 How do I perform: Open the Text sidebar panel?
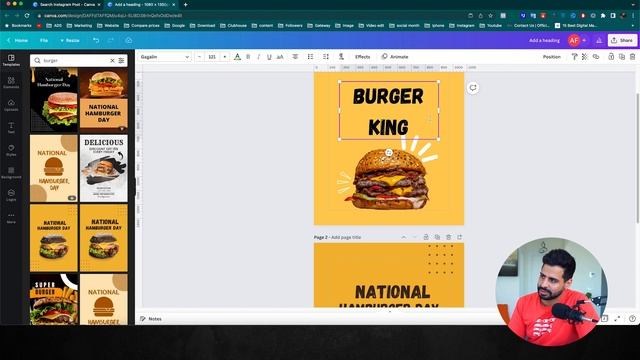(x=11, y=127)
